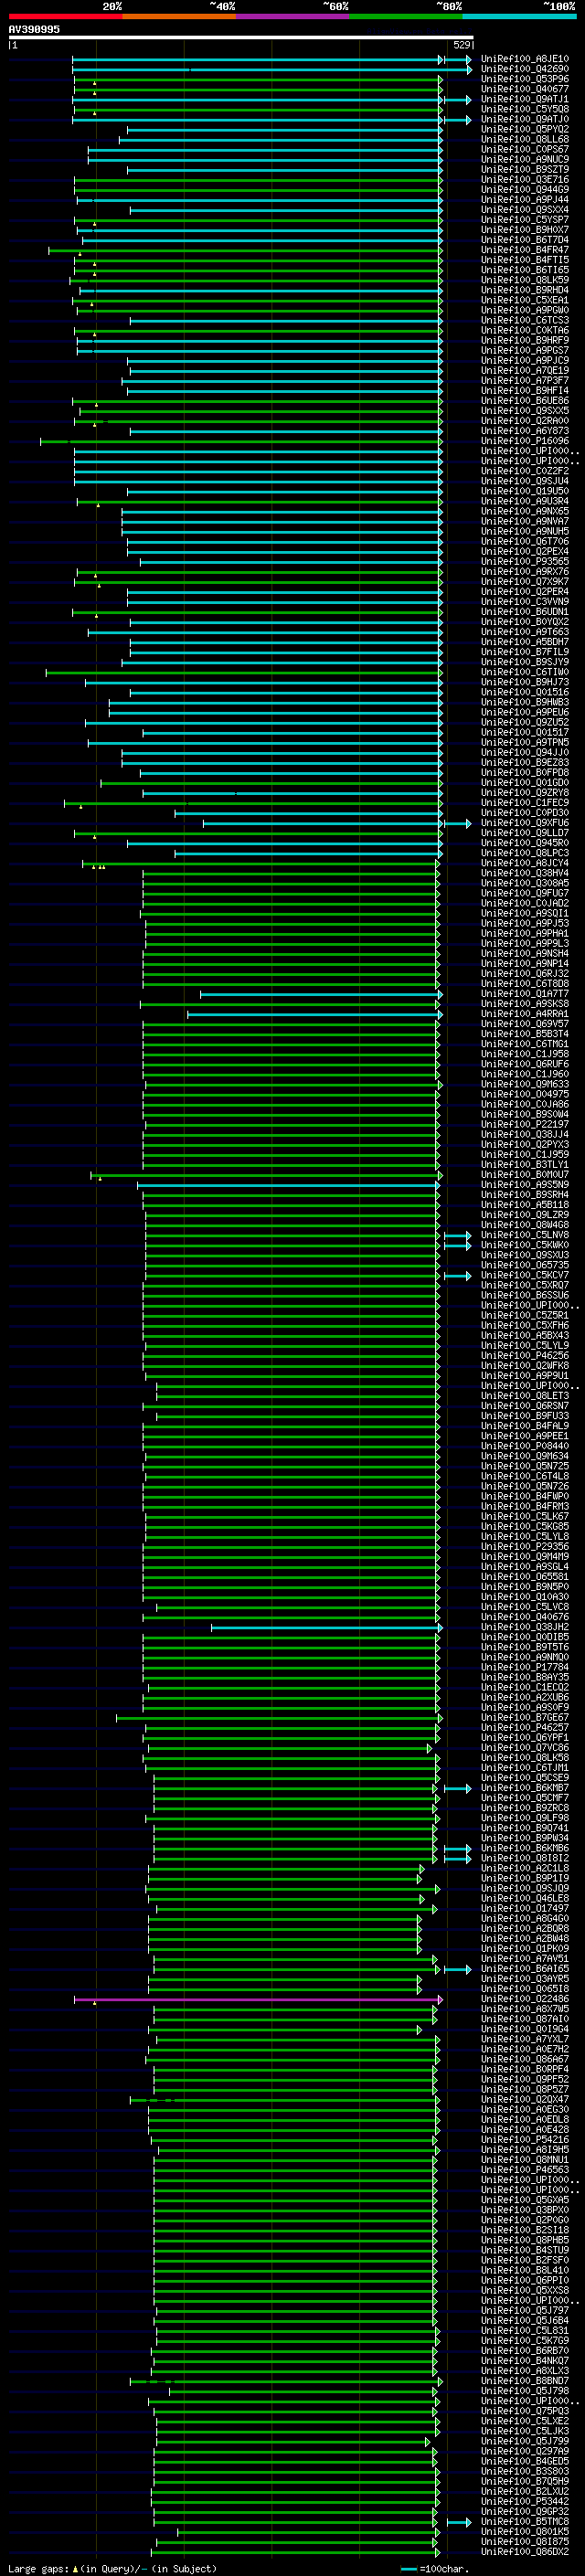The image size is (585, 2576).
Task: Open hit UniRef100_Q42690
Action: point(525,69)
